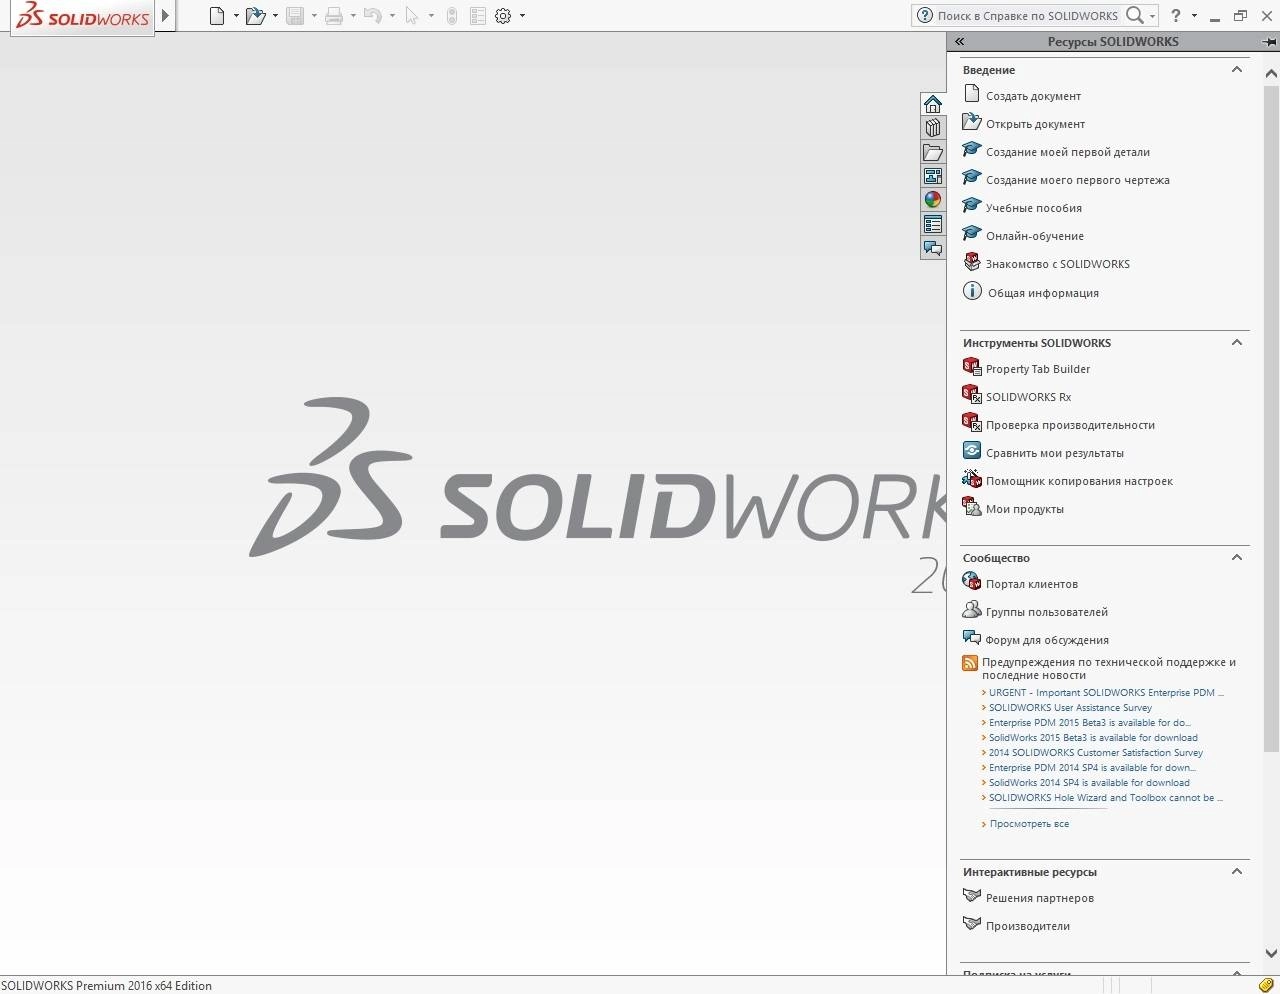This screenshot has width=1280, height=994.
Task: Click Создать документ
Action: (x=1033, y=96)
